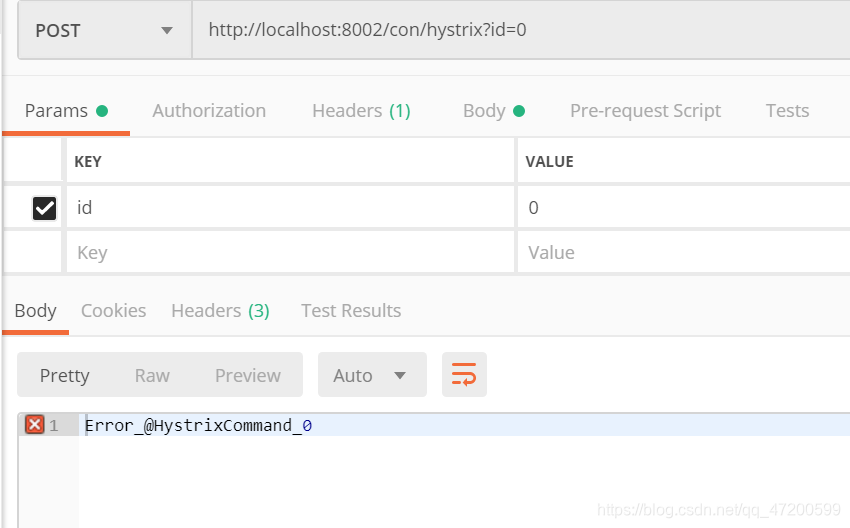850x528 pixels.
Task: Click the request URL field
Action: pos(521,30)
